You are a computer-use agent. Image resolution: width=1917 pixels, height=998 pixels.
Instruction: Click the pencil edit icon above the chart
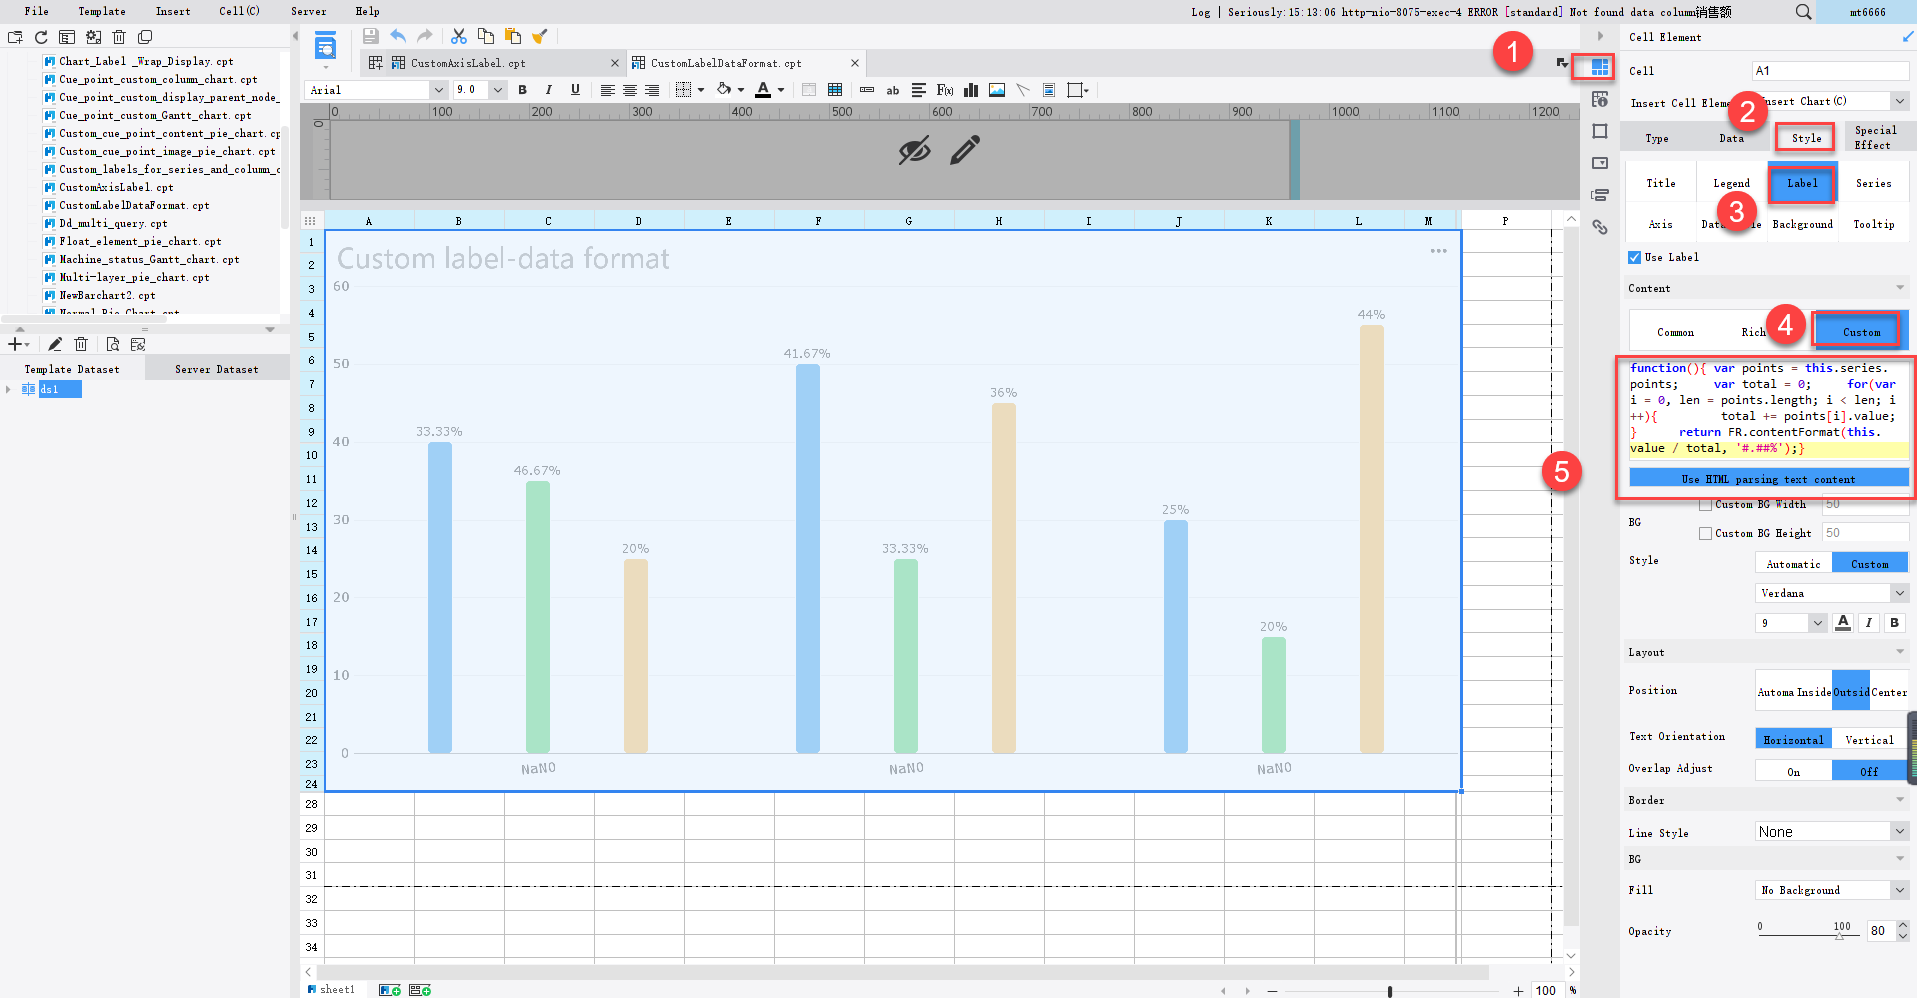tap(963, 151)
